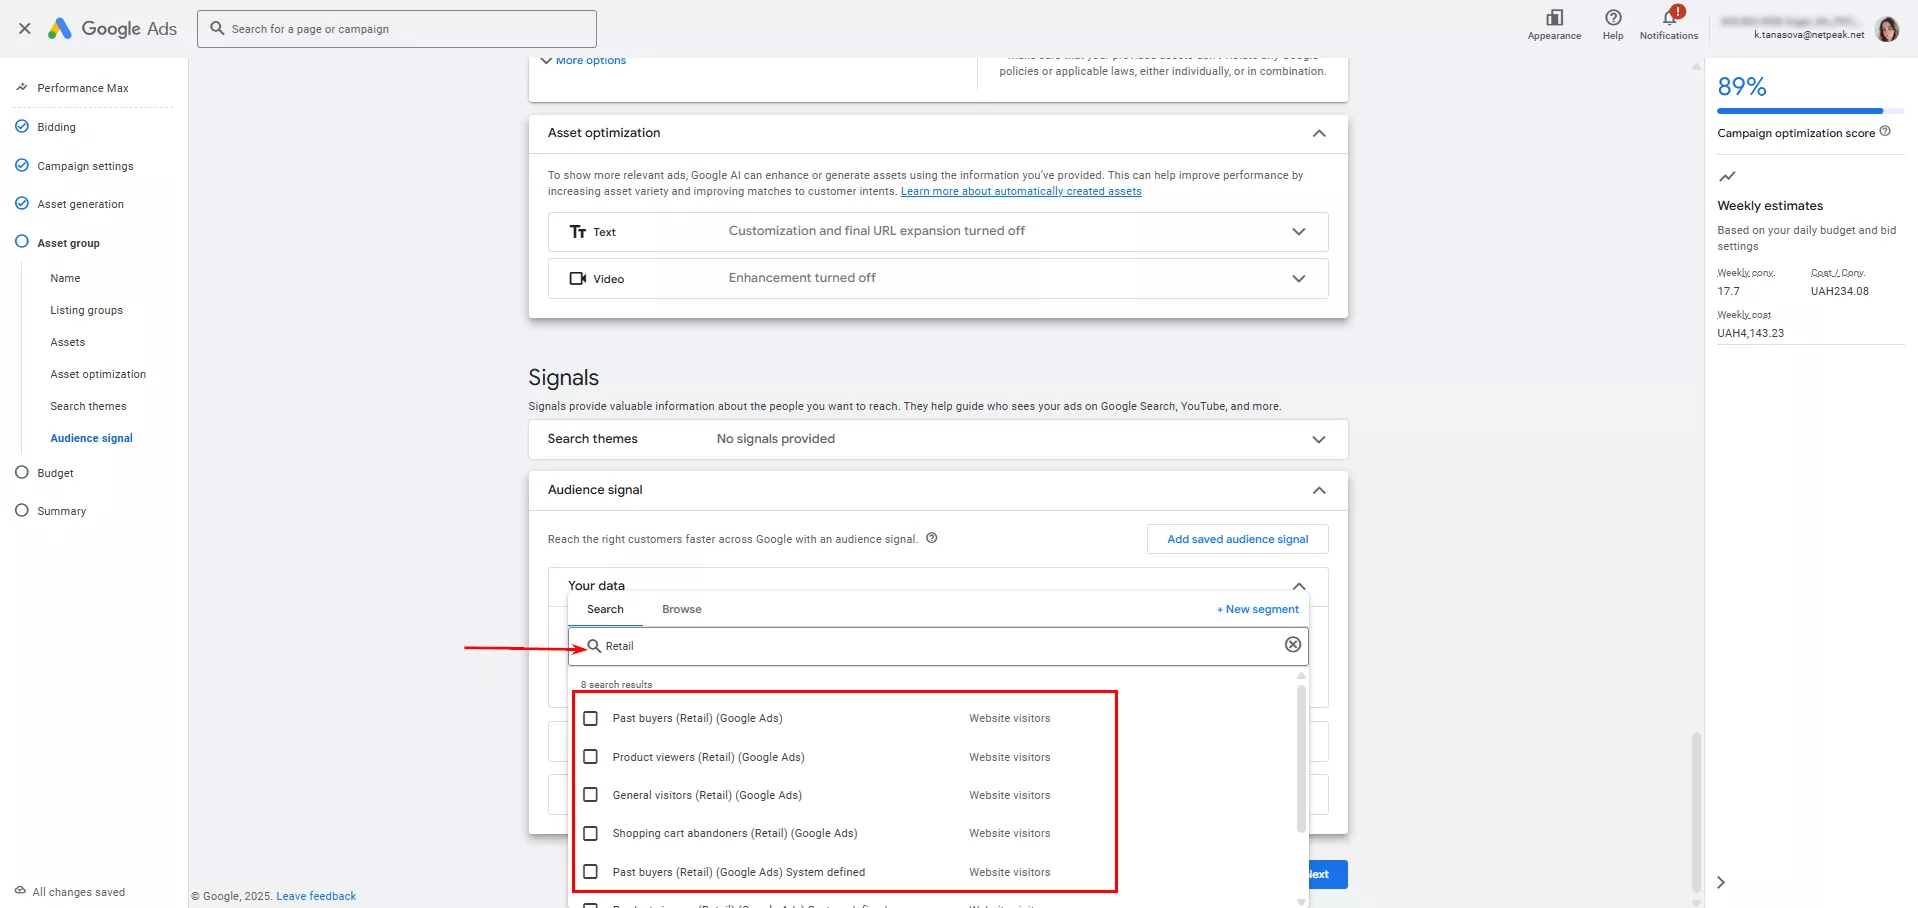Open the user profile avatar
The image size is (1918, 908).
(1887, 29)
